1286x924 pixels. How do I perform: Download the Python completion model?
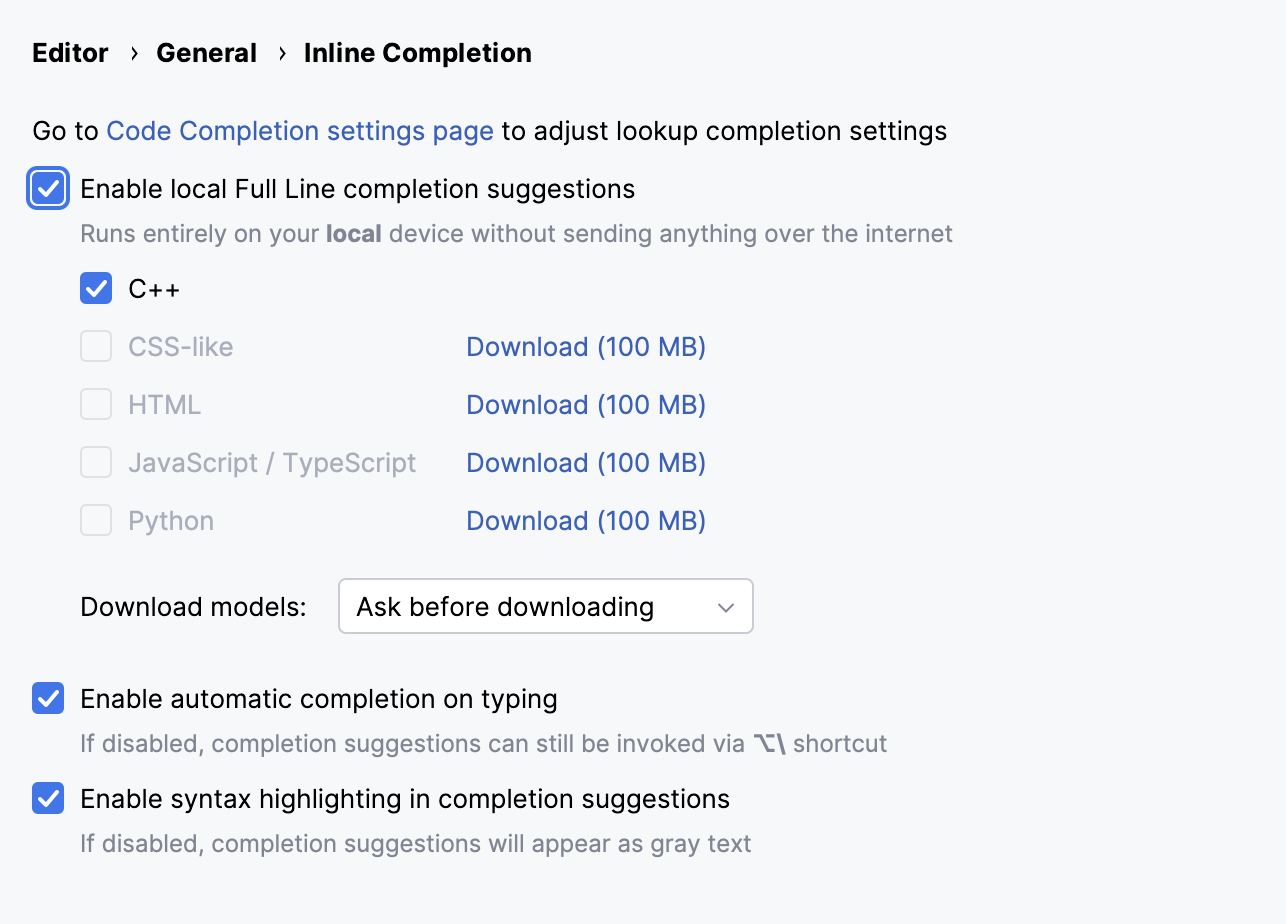(585, 520)
